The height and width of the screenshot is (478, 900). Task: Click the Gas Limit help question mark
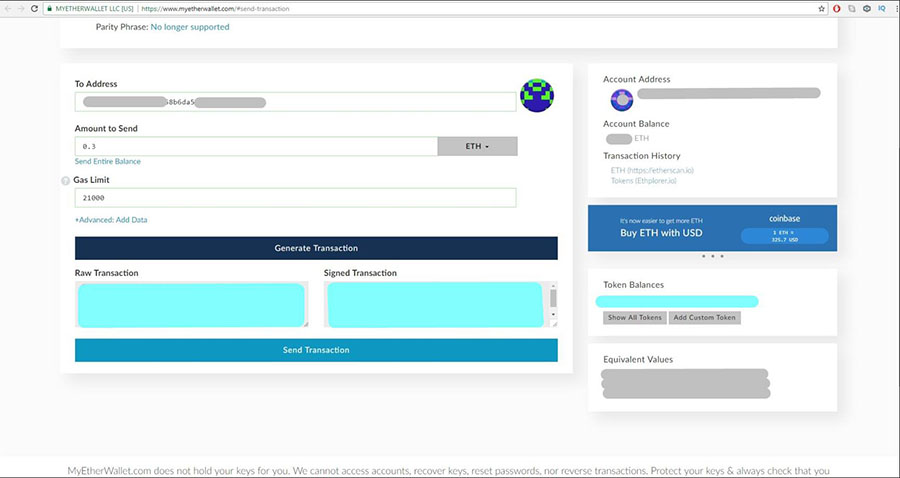(x=65, y=181)
